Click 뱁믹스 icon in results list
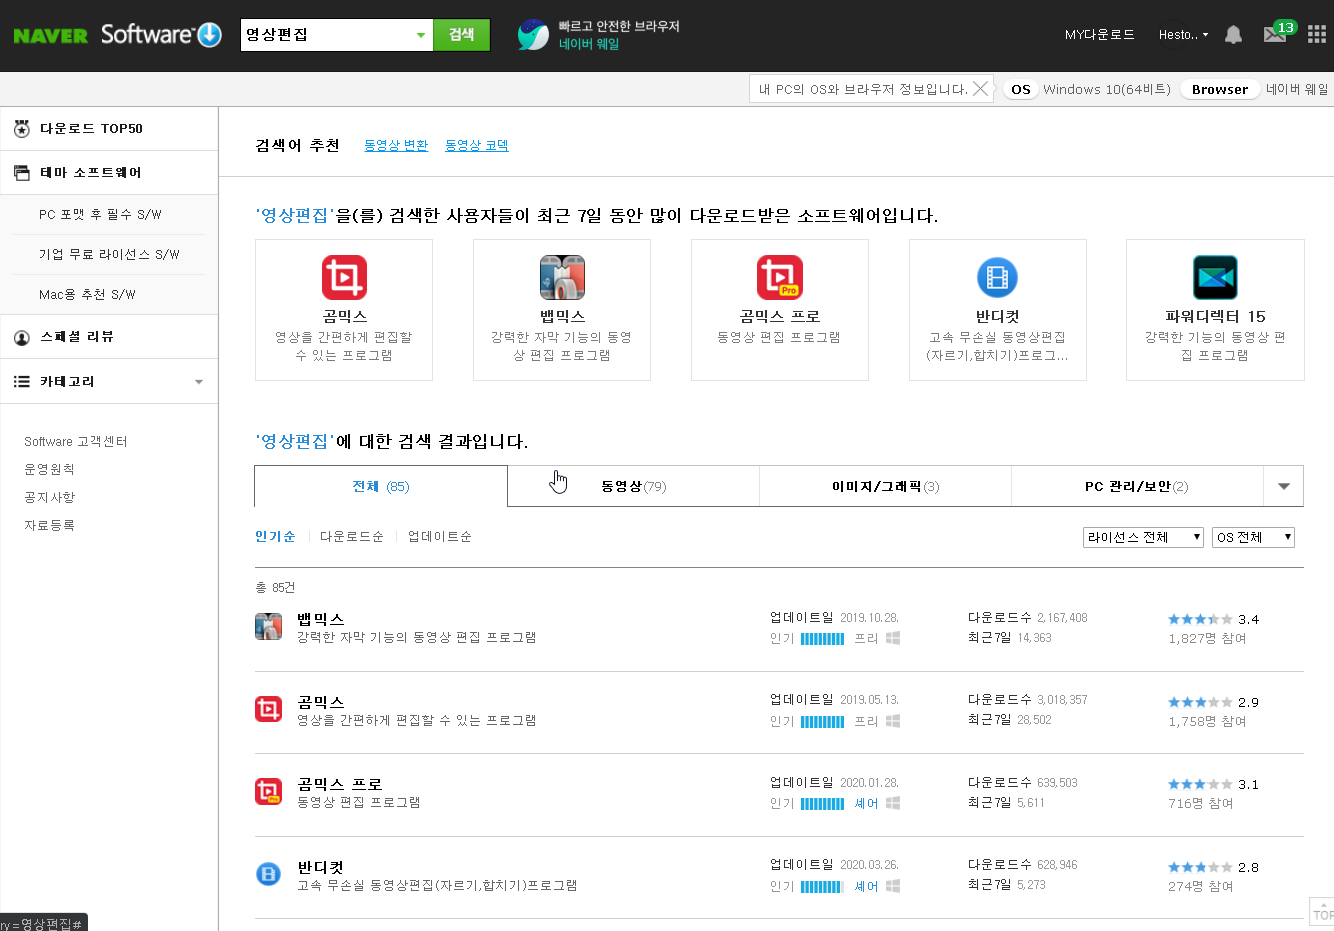Viewport: 1334px width, 931px height. [268, 627]
